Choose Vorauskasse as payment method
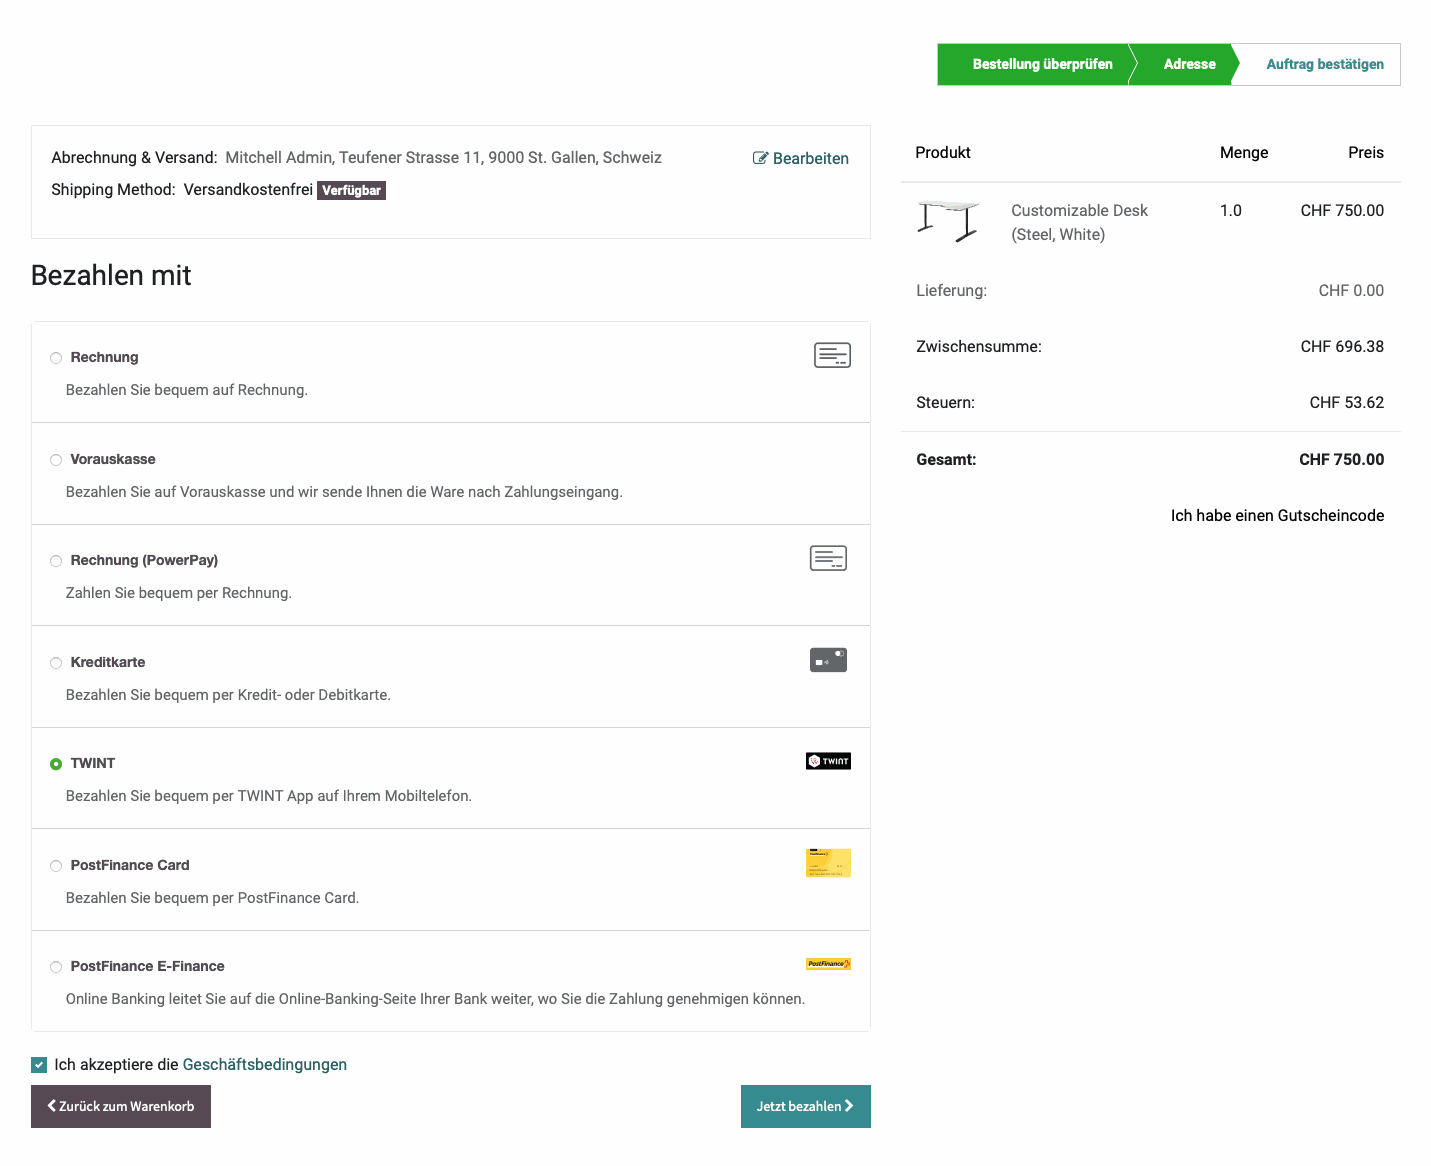1431x1166 pixels. tap(56, 460)
